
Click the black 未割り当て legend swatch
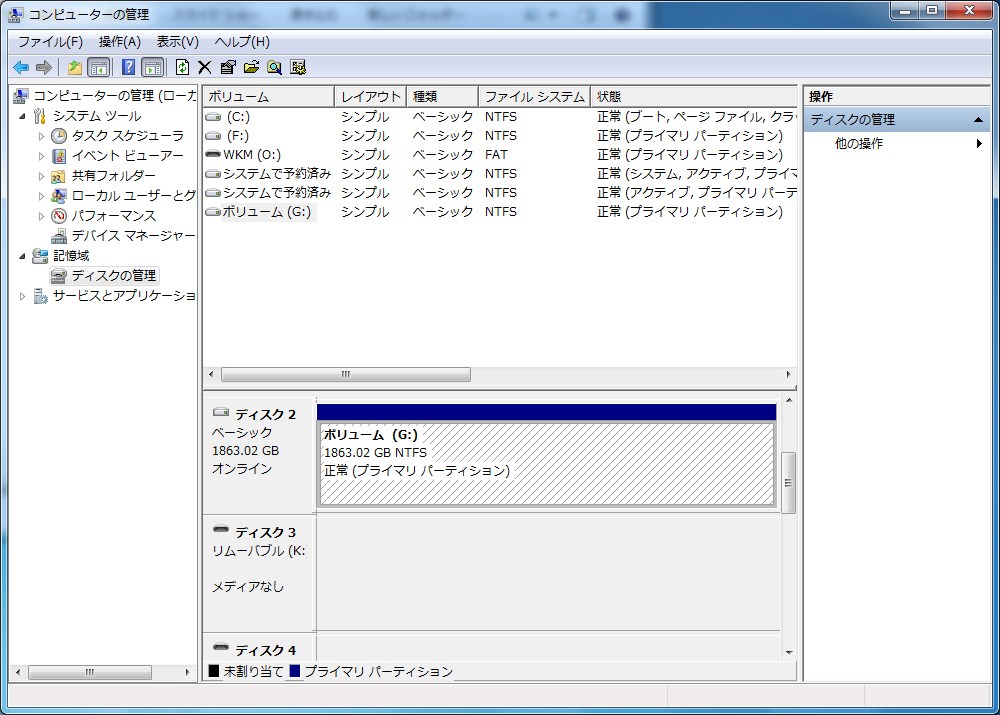214,671
